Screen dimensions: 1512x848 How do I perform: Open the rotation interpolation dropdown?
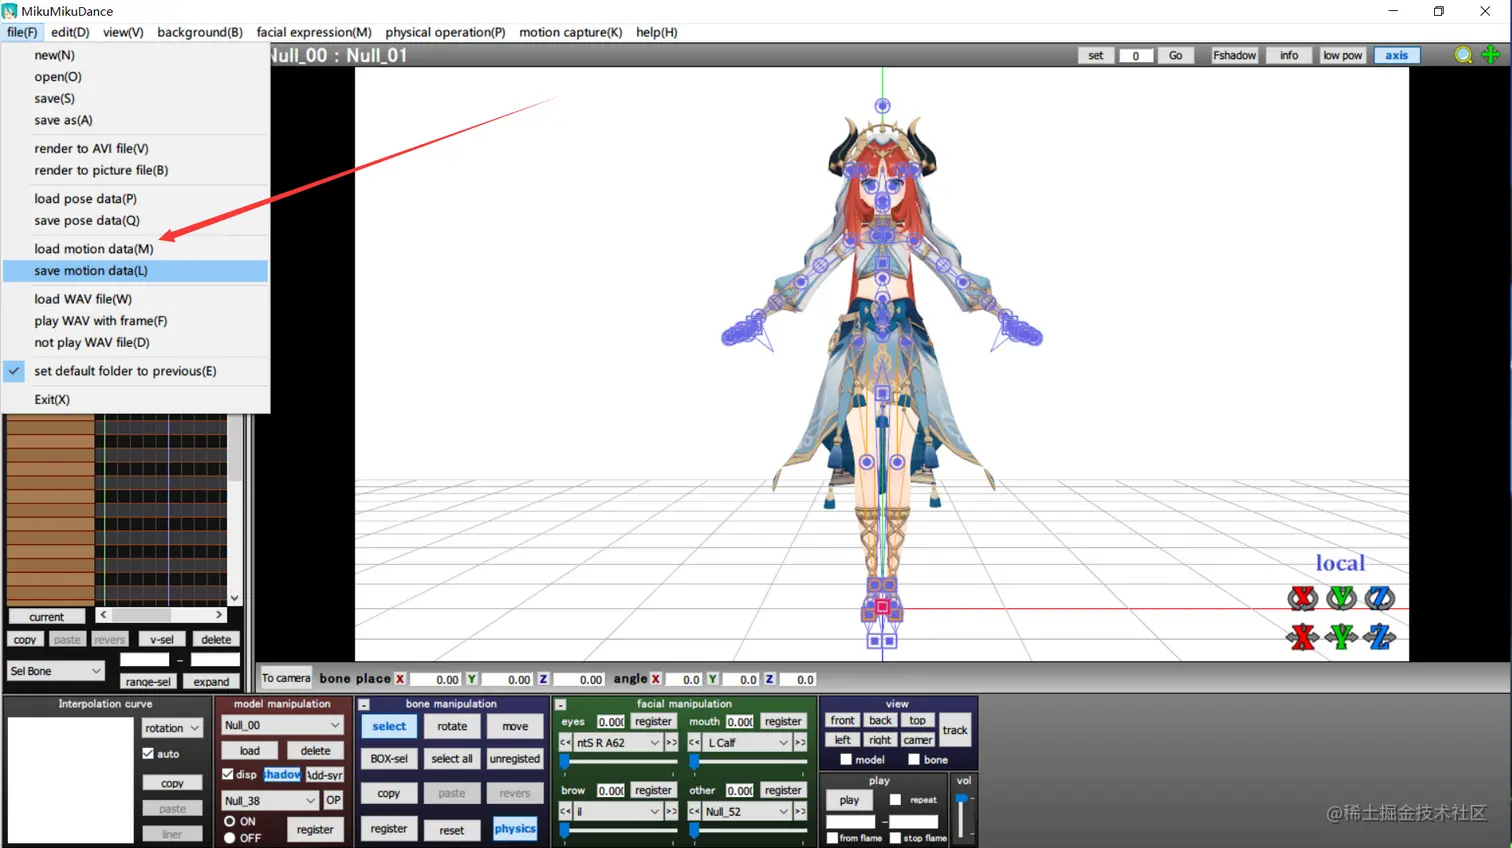point(172,728)
